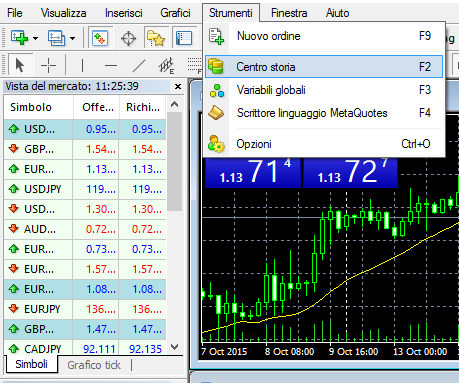Click the up arrow icon beside CADJPY
459x383 pixels.
(14, 349)
